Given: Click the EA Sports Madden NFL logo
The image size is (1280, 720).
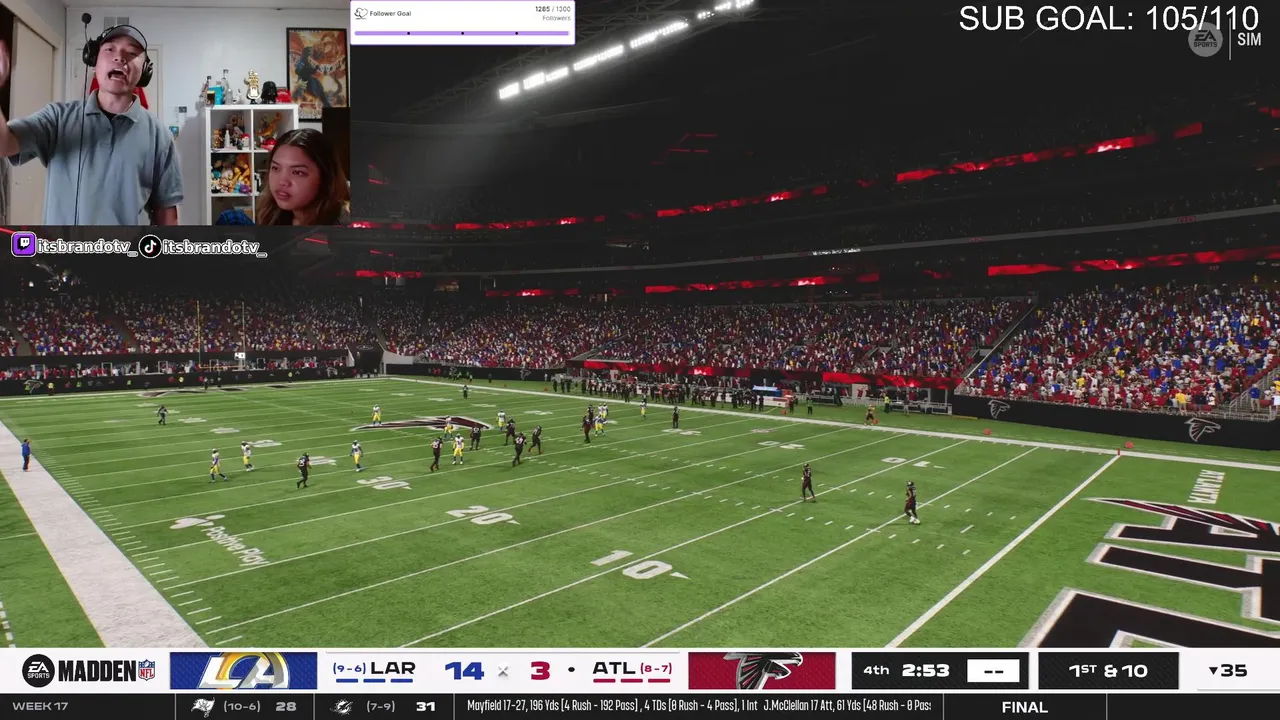Looking at the screenshot, I should [x=89, y=671].
